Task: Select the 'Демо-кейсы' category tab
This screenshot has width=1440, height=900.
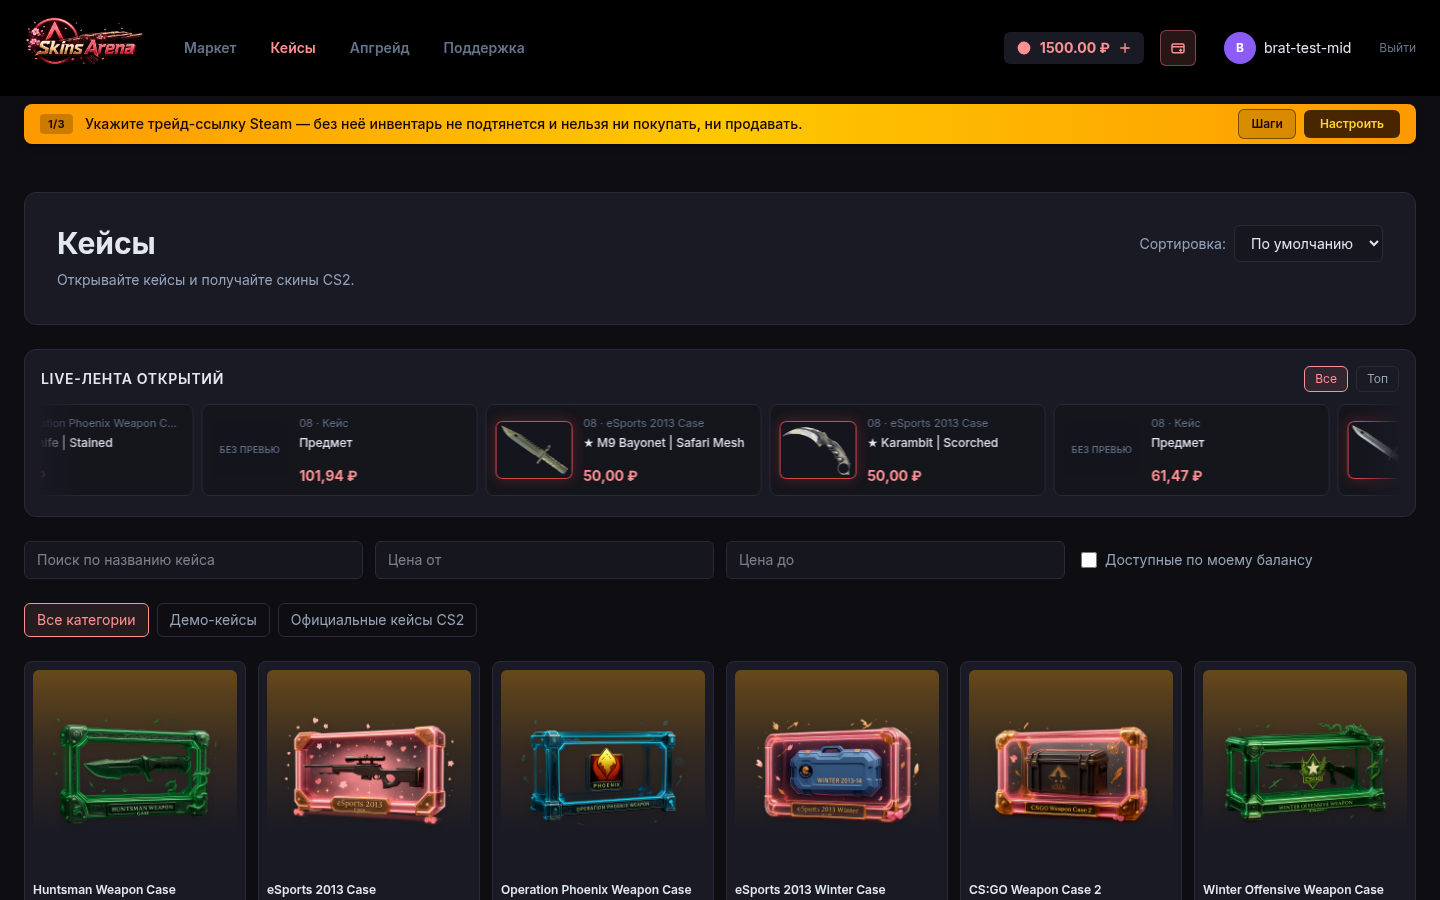Action: [x=213, y=620]
